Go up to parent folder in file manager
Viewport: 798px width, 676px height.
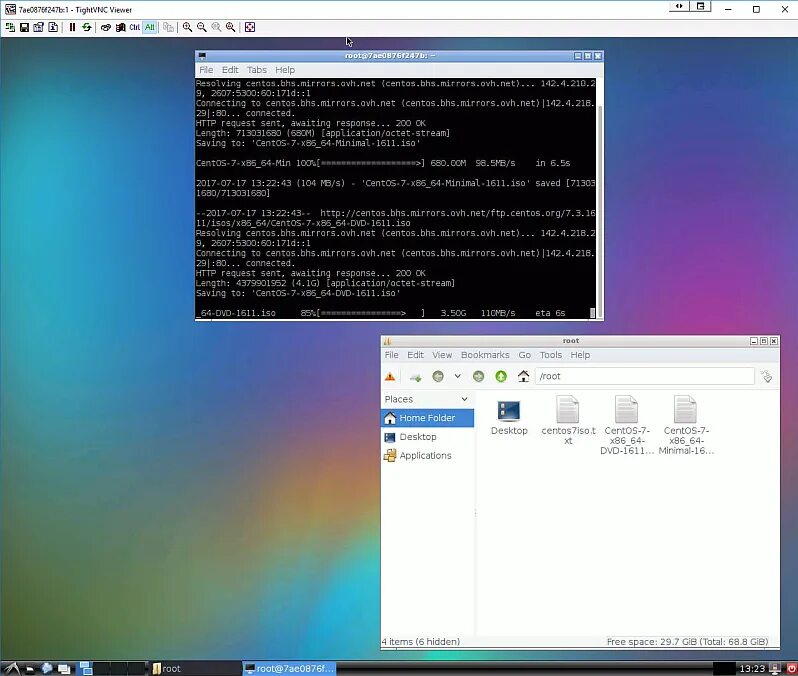pyautogui.click(x=501, y=377)
